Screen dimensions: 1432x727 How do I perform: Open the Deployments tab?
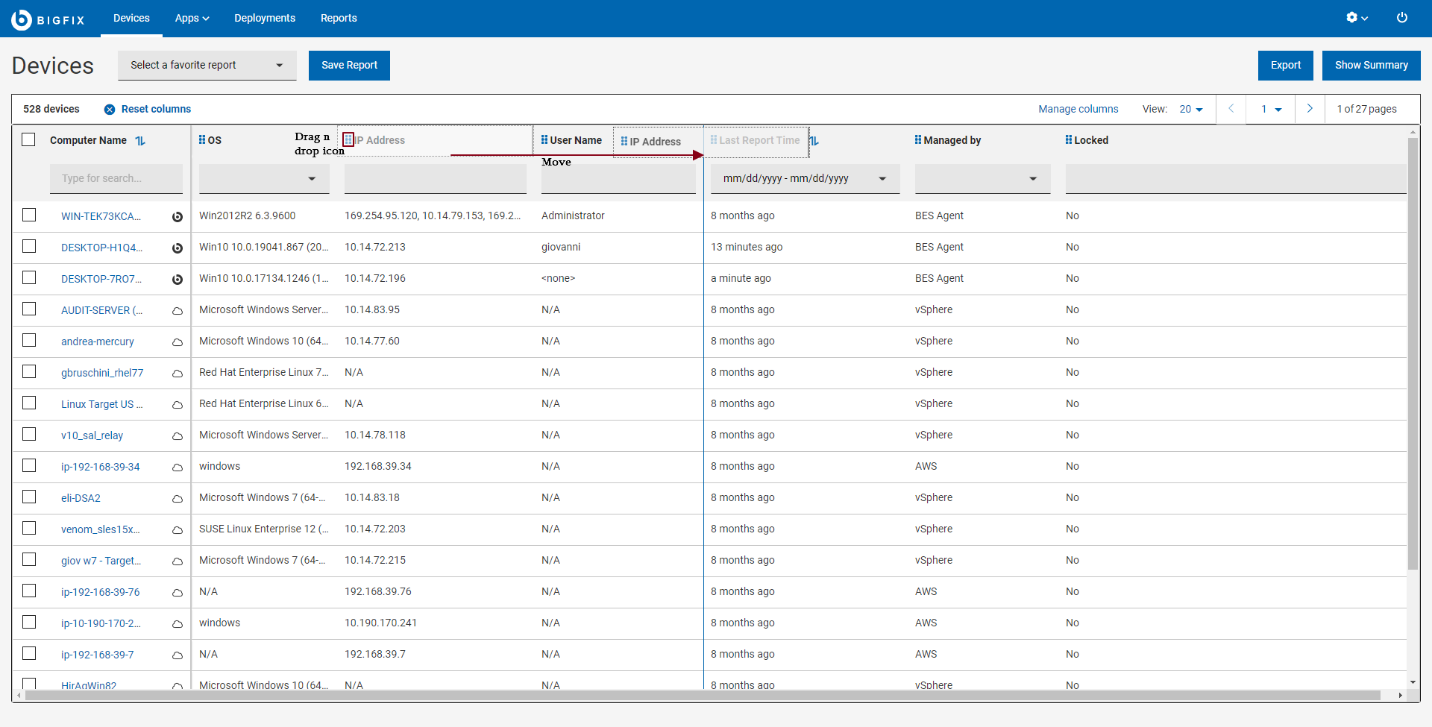(265, 18)
